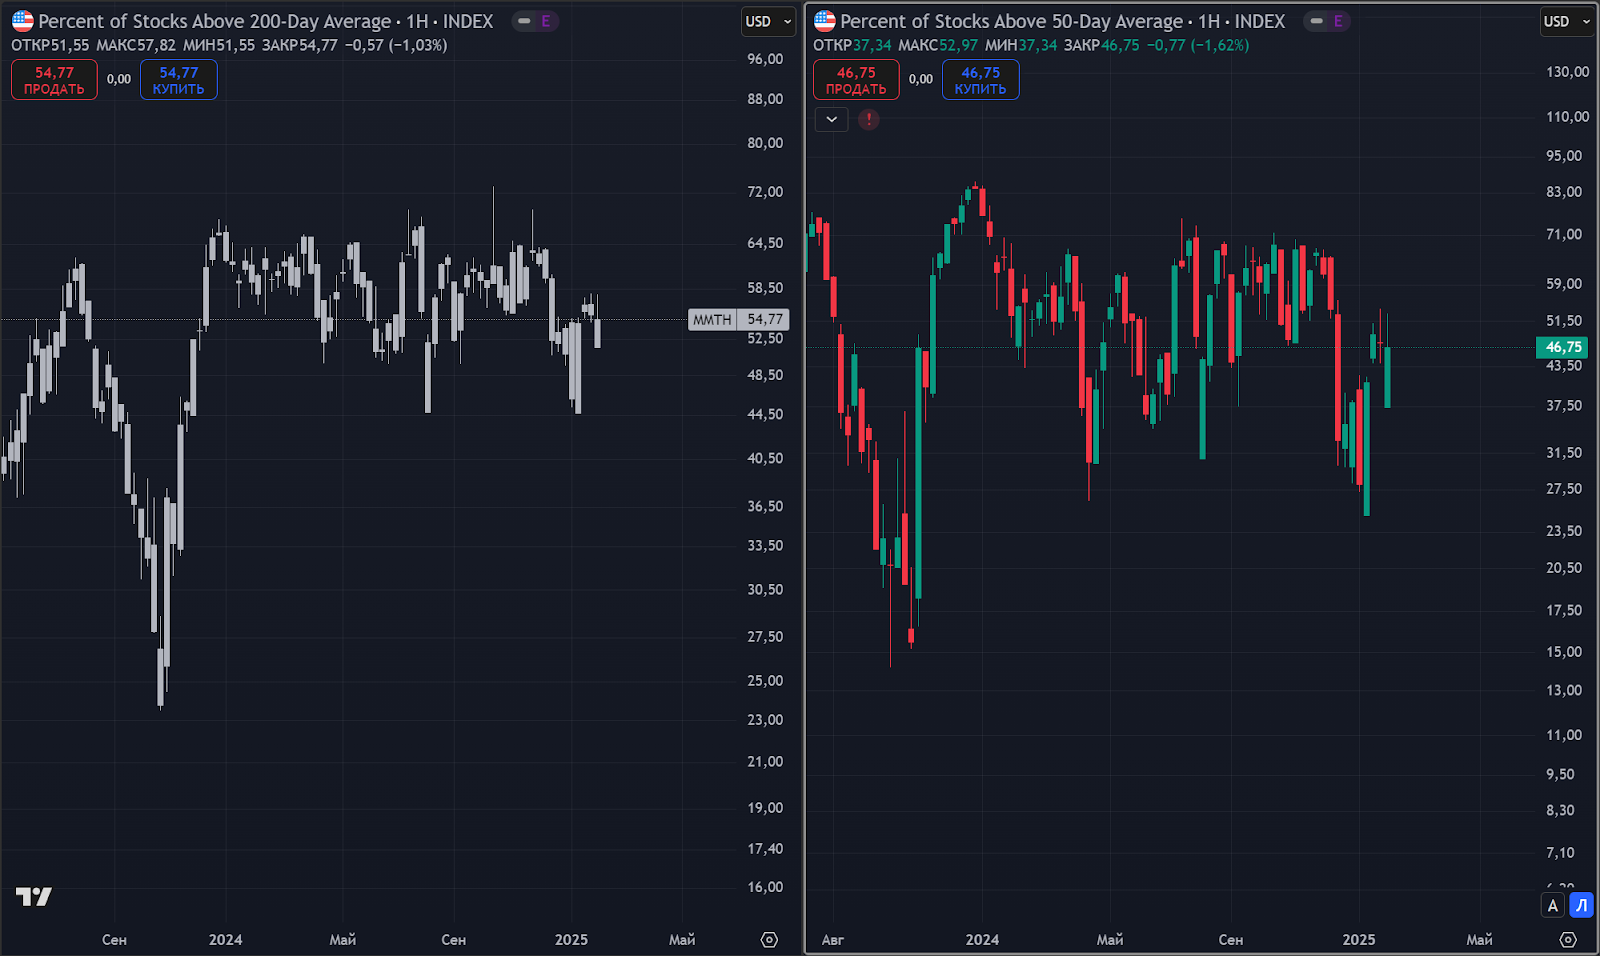Click ПРОДАТЬ 54,77 sell button
Image resolution: width=1600 pixels, height=956 pixels.
click(x=54, y=80)
